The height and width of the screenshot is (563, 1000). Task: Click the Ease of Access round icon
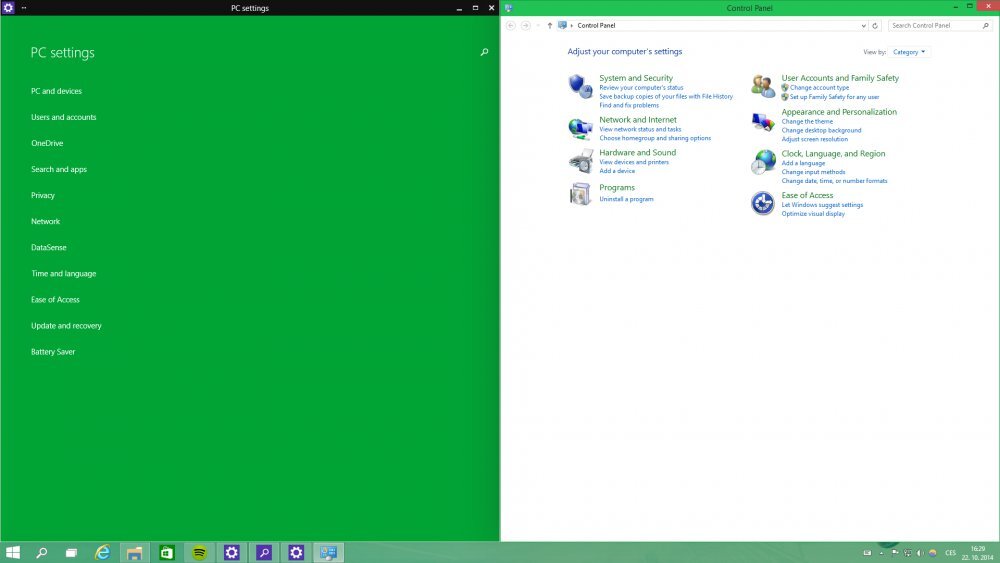click(x=763, y=203)
